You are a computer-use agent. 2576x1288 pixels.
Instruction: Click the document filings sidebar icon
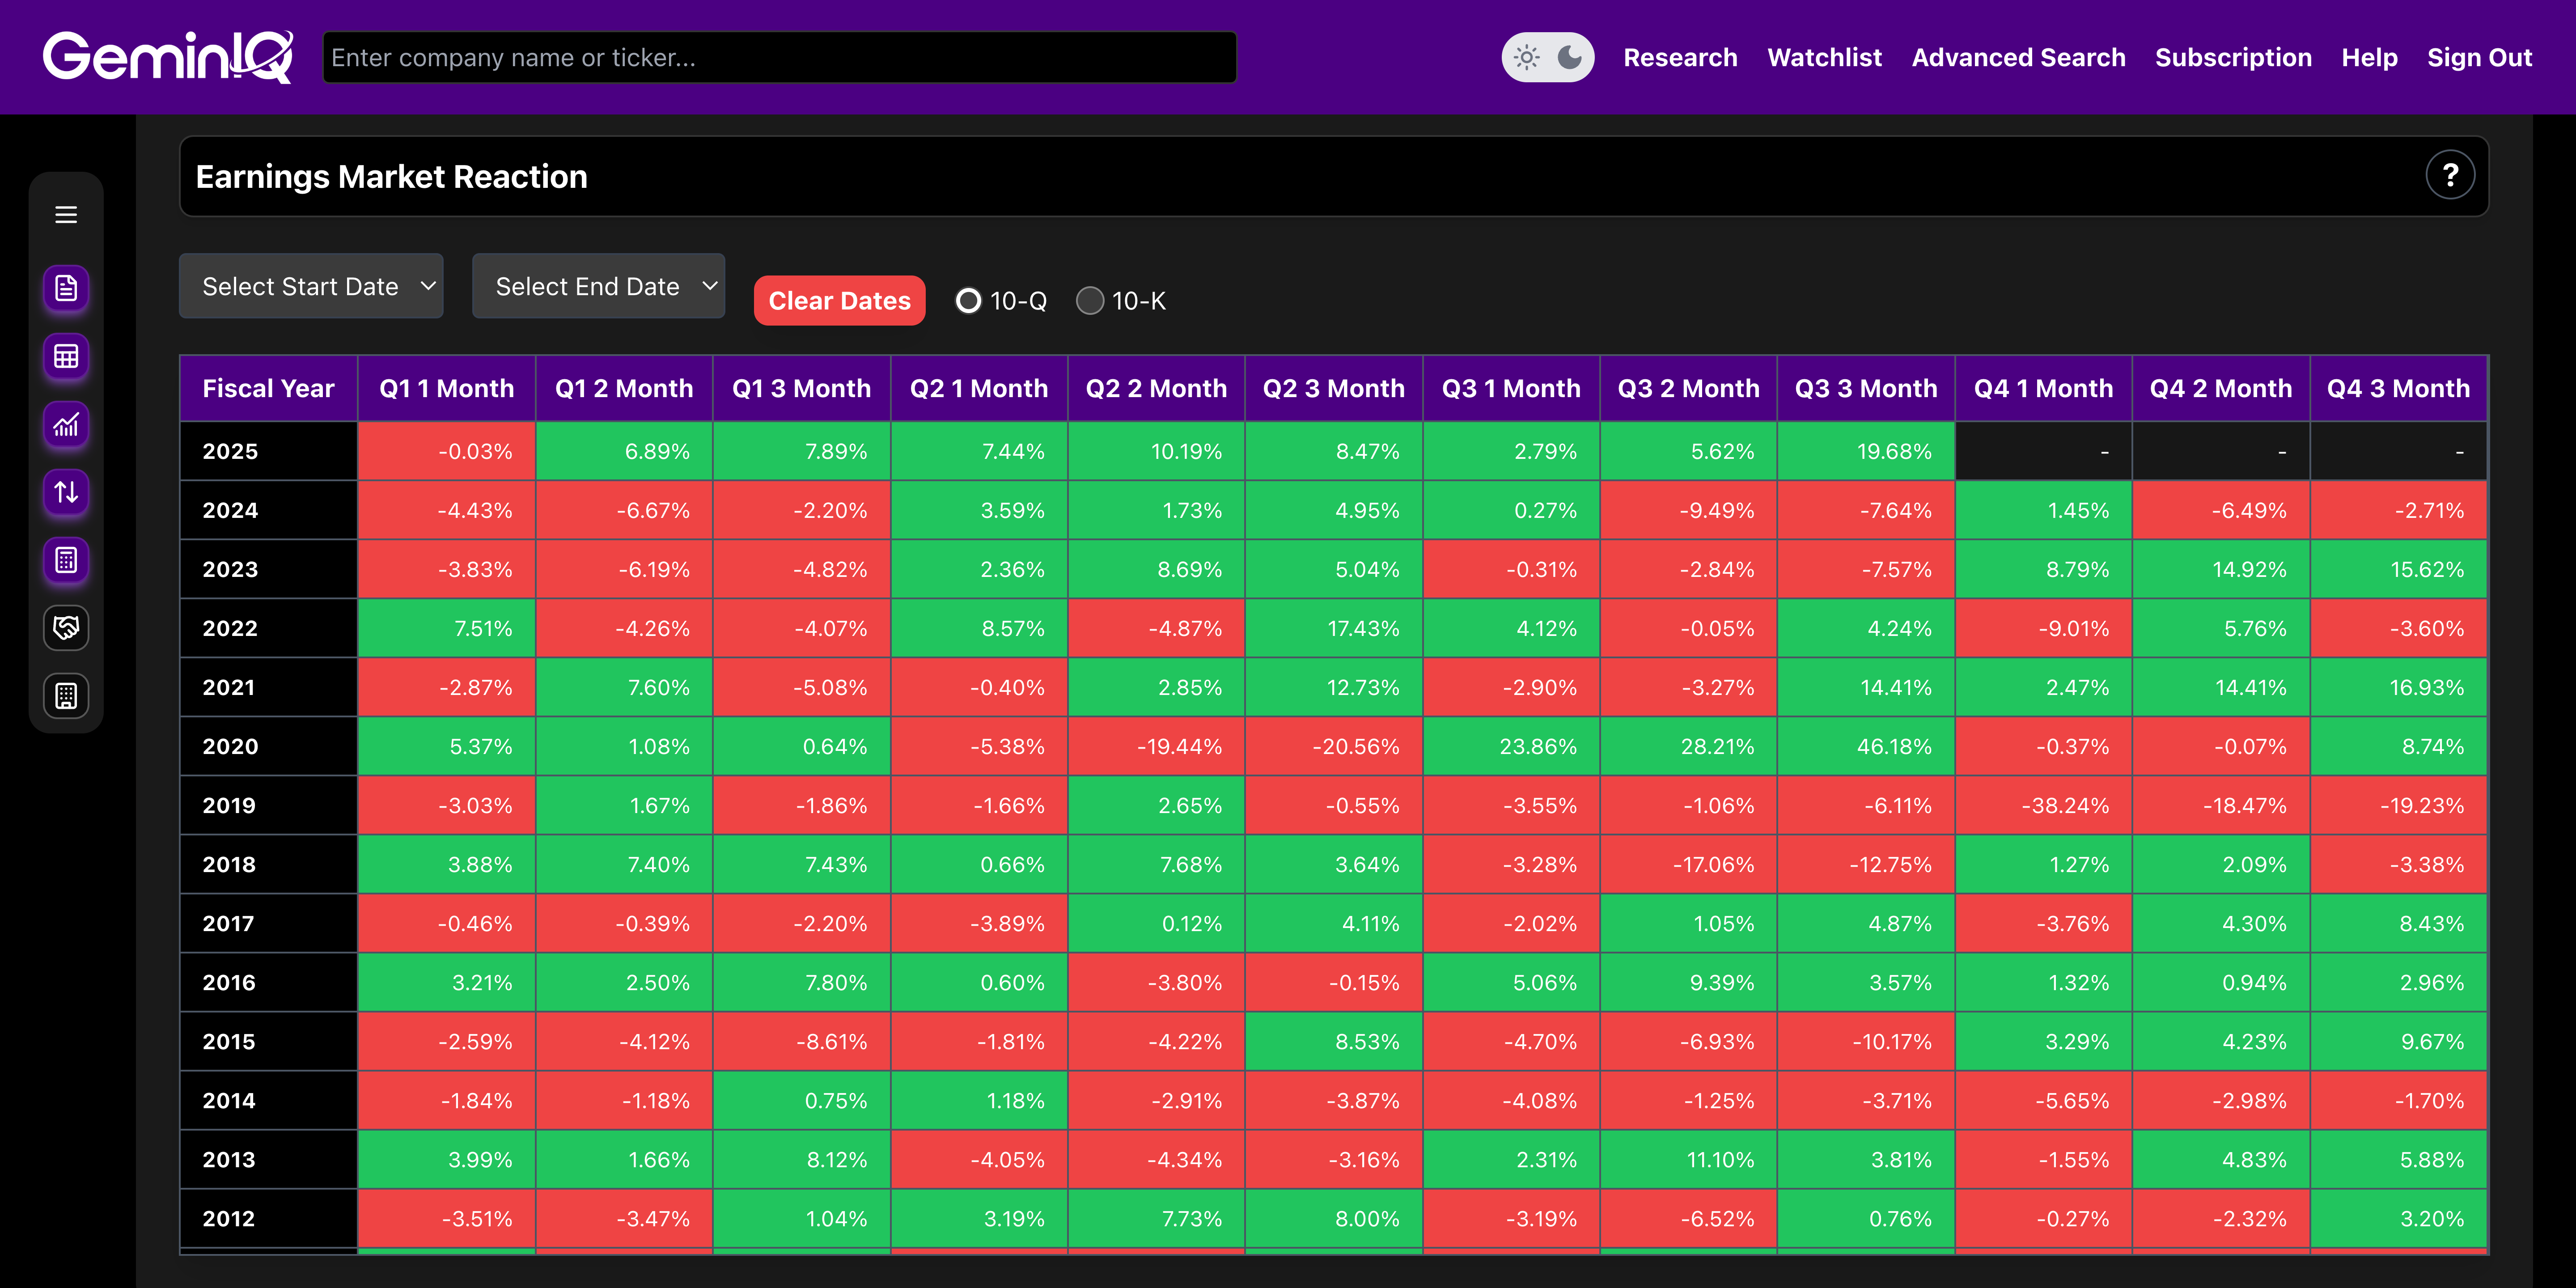click(x=66, y=288)
